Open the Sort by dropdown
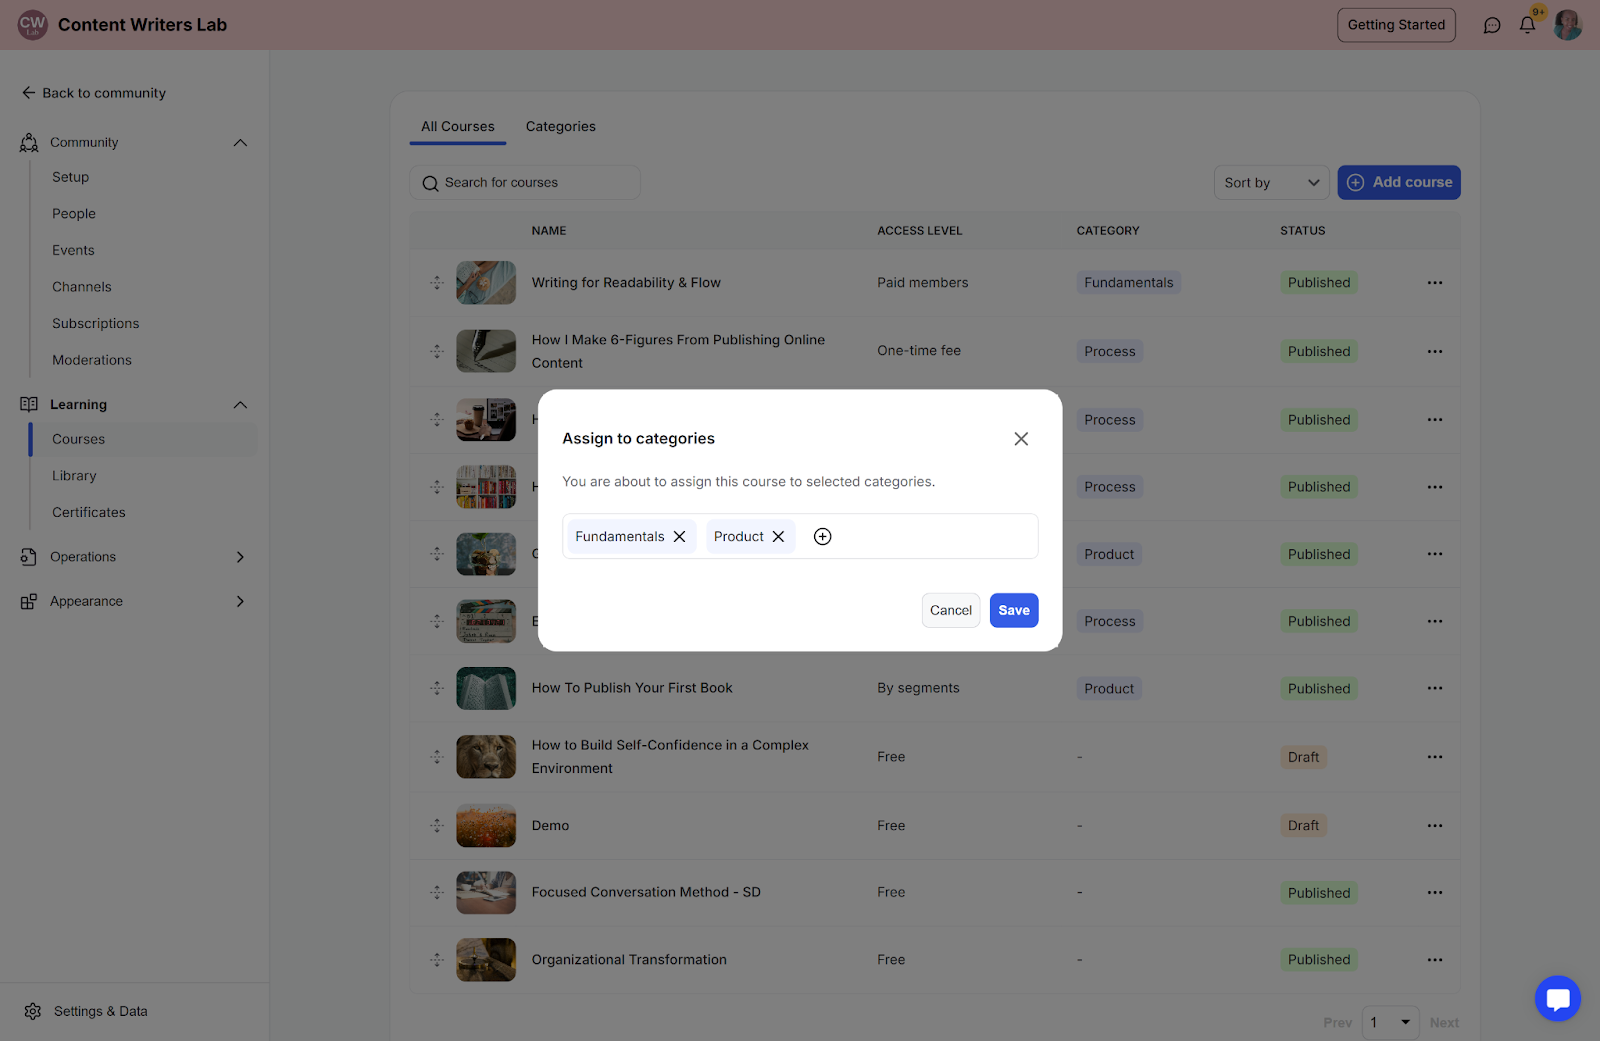Image resolution: width=1600 pixels, height=1041 pixels. pyautogui.click(x=1271, y=183)
